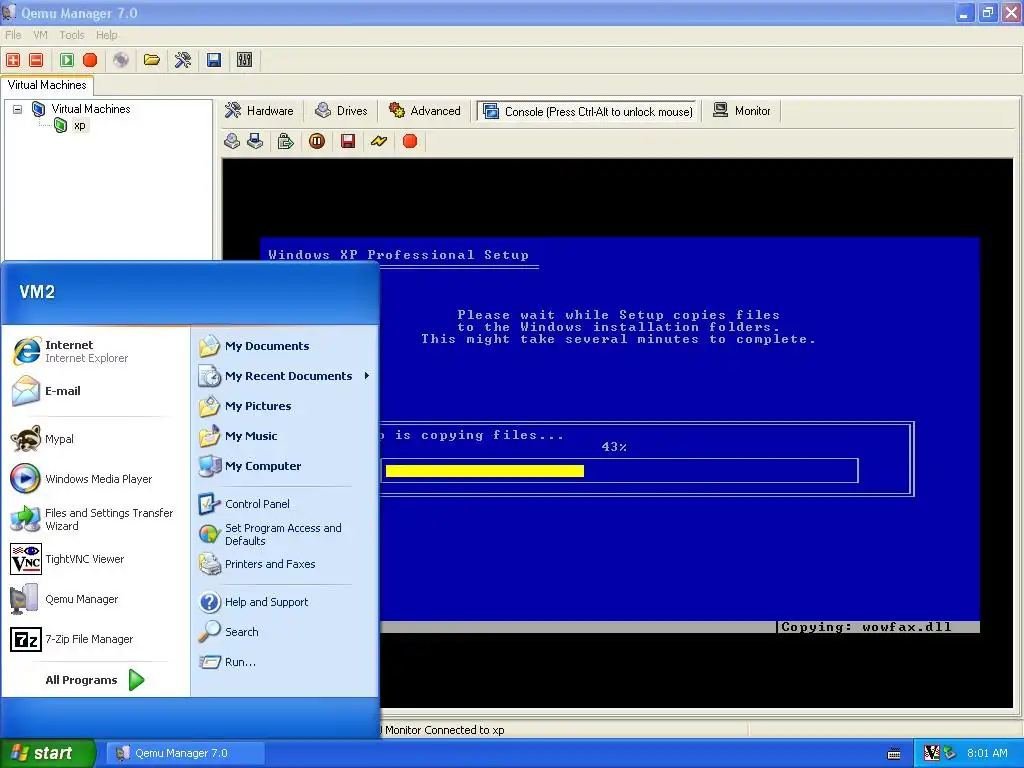Screen dimensions: 1024x768
Task: Switch to the Hardware tab
Action: click(x=260, y=110)
